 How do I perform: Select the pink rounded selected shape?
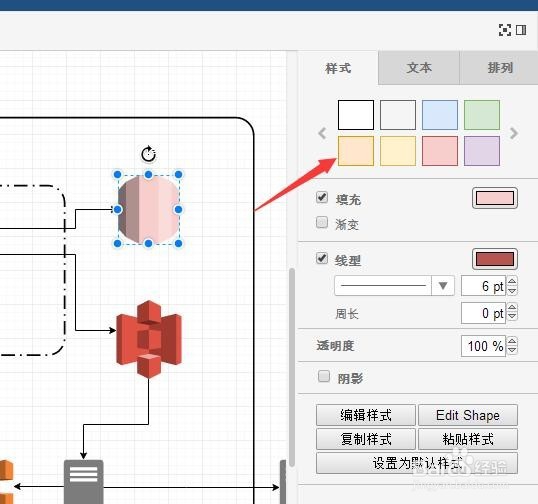(148, 209)
